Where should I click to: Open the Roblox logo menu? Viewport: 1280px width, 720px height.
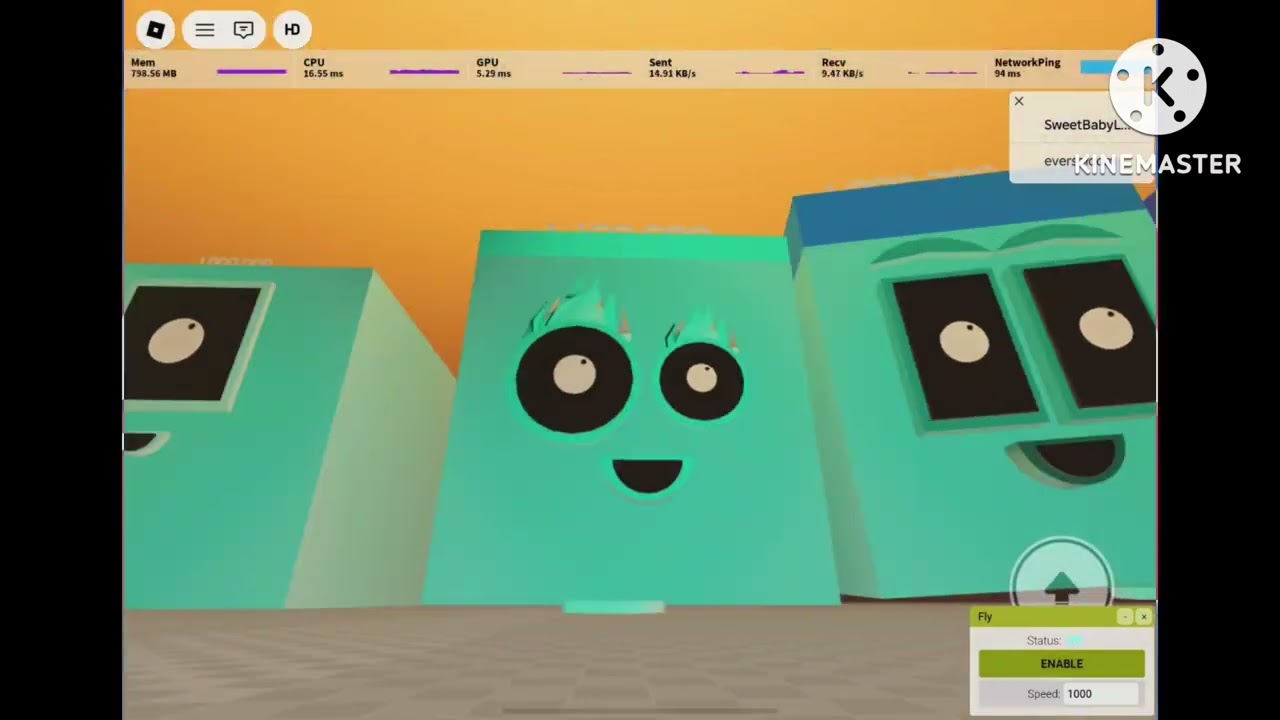pyautogui.click(x=155, y=30)
